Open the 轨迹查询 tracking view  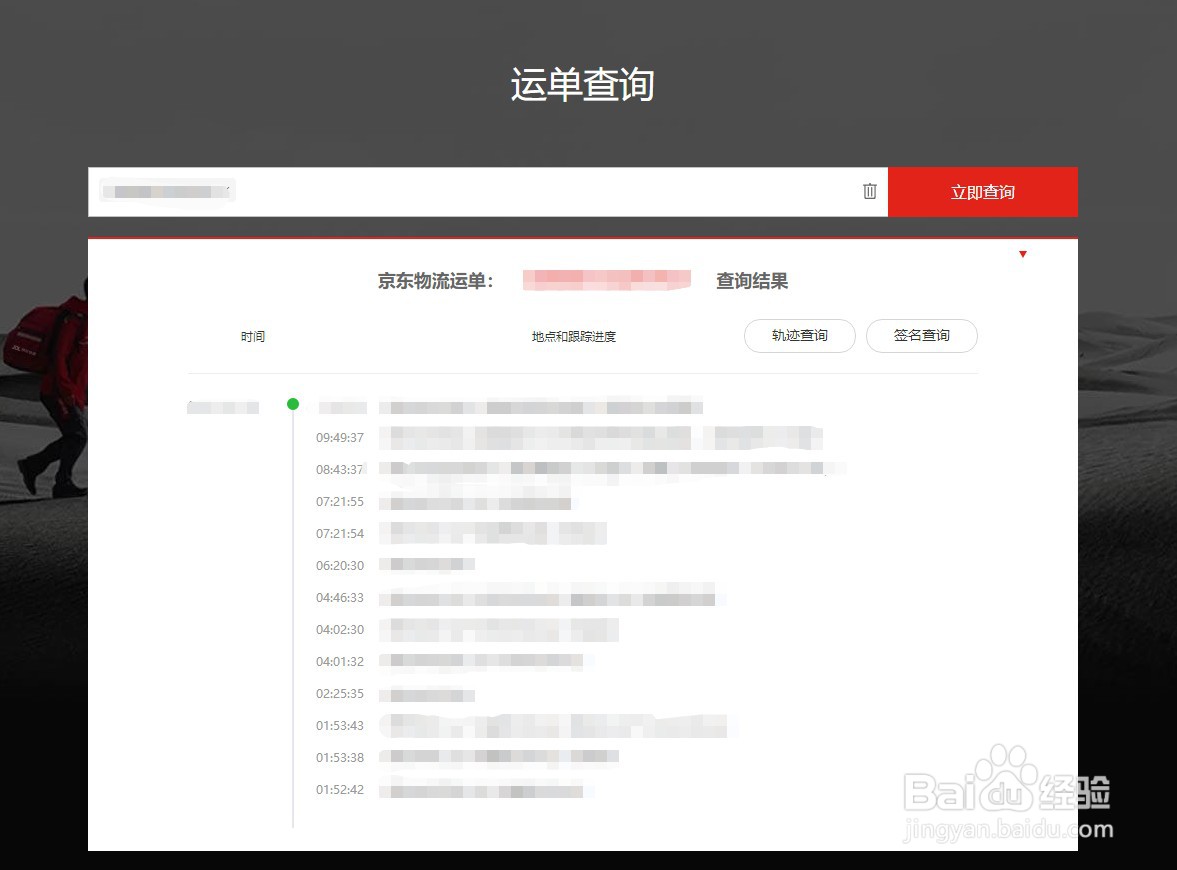[799, 336]
